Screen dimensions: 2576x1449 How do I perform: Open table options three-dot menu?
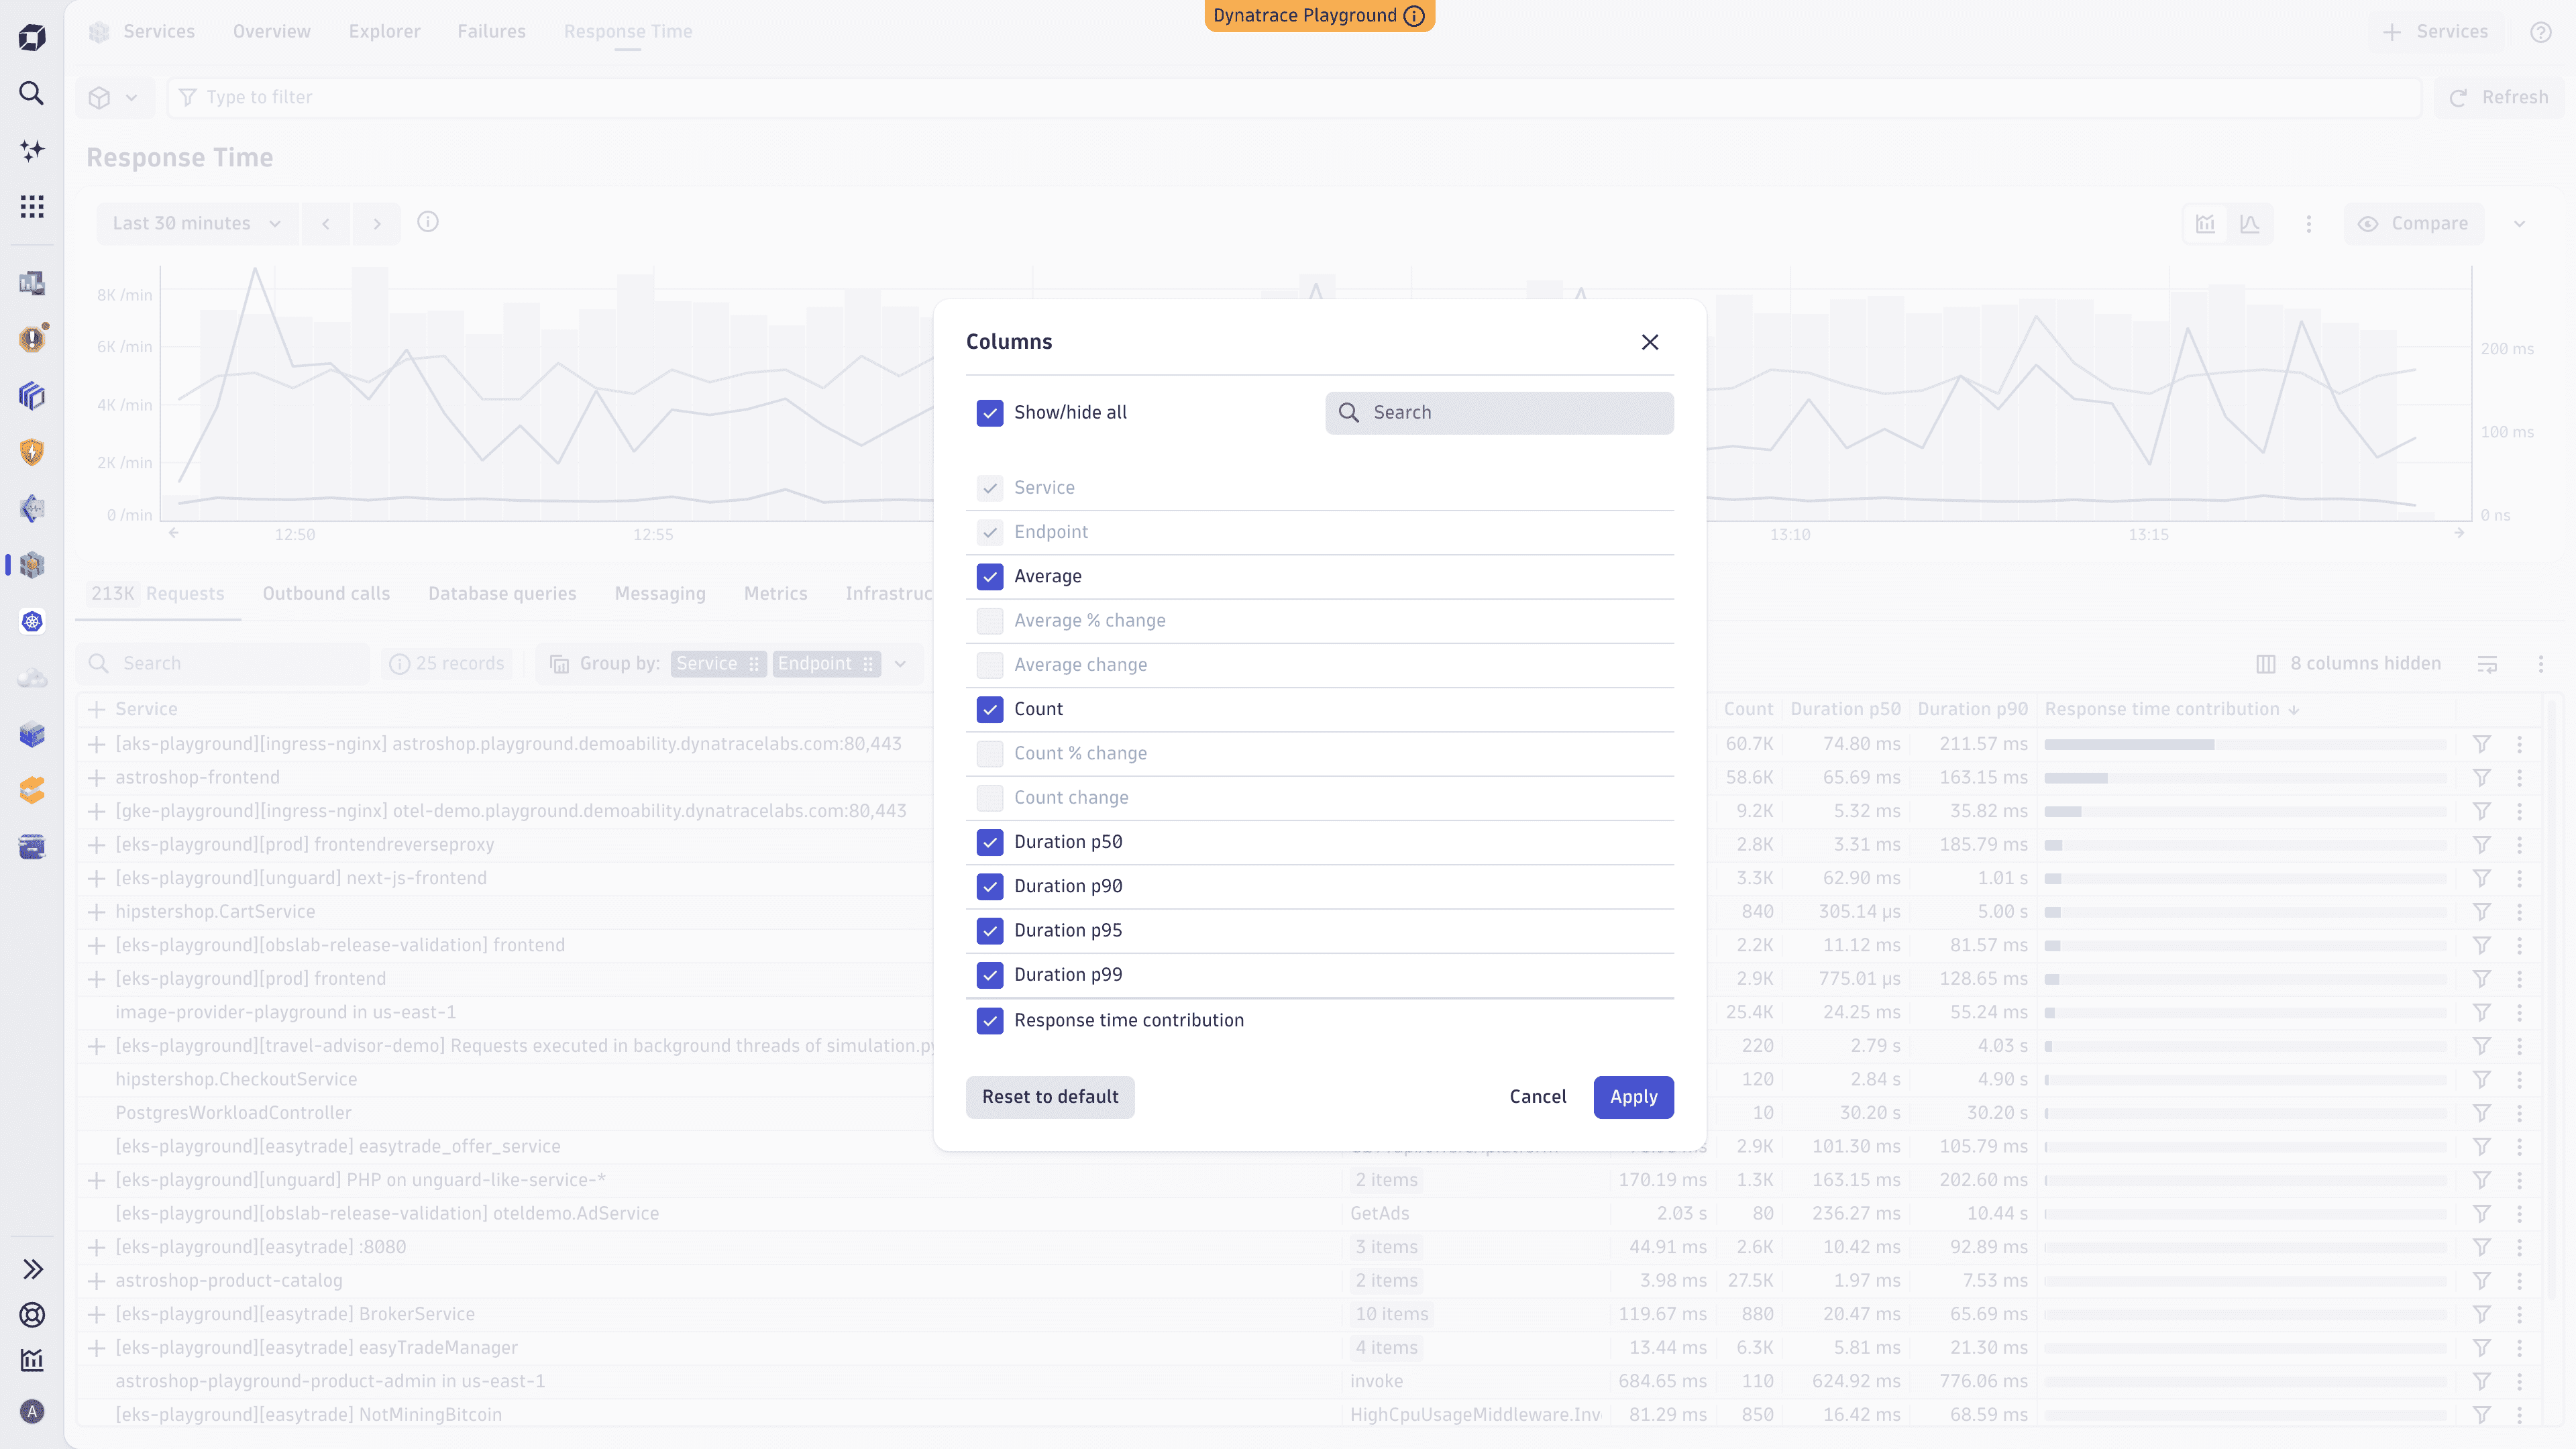pos(2540,664)
